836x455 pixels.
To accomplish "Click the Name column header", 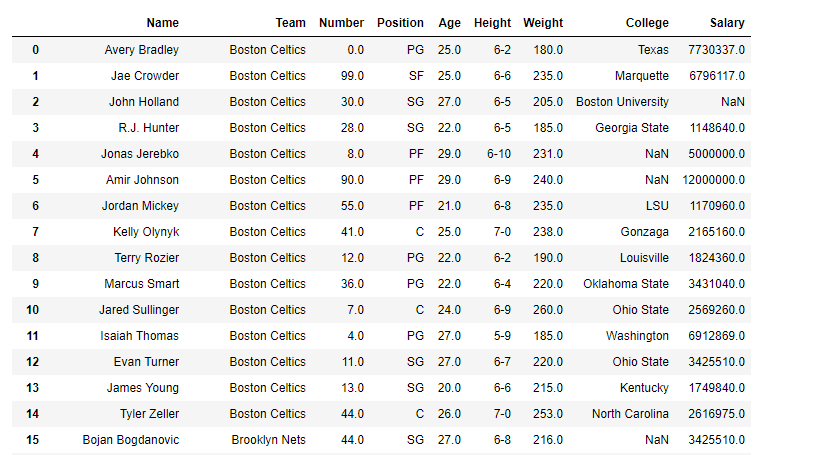I will (x=162, y=23).
